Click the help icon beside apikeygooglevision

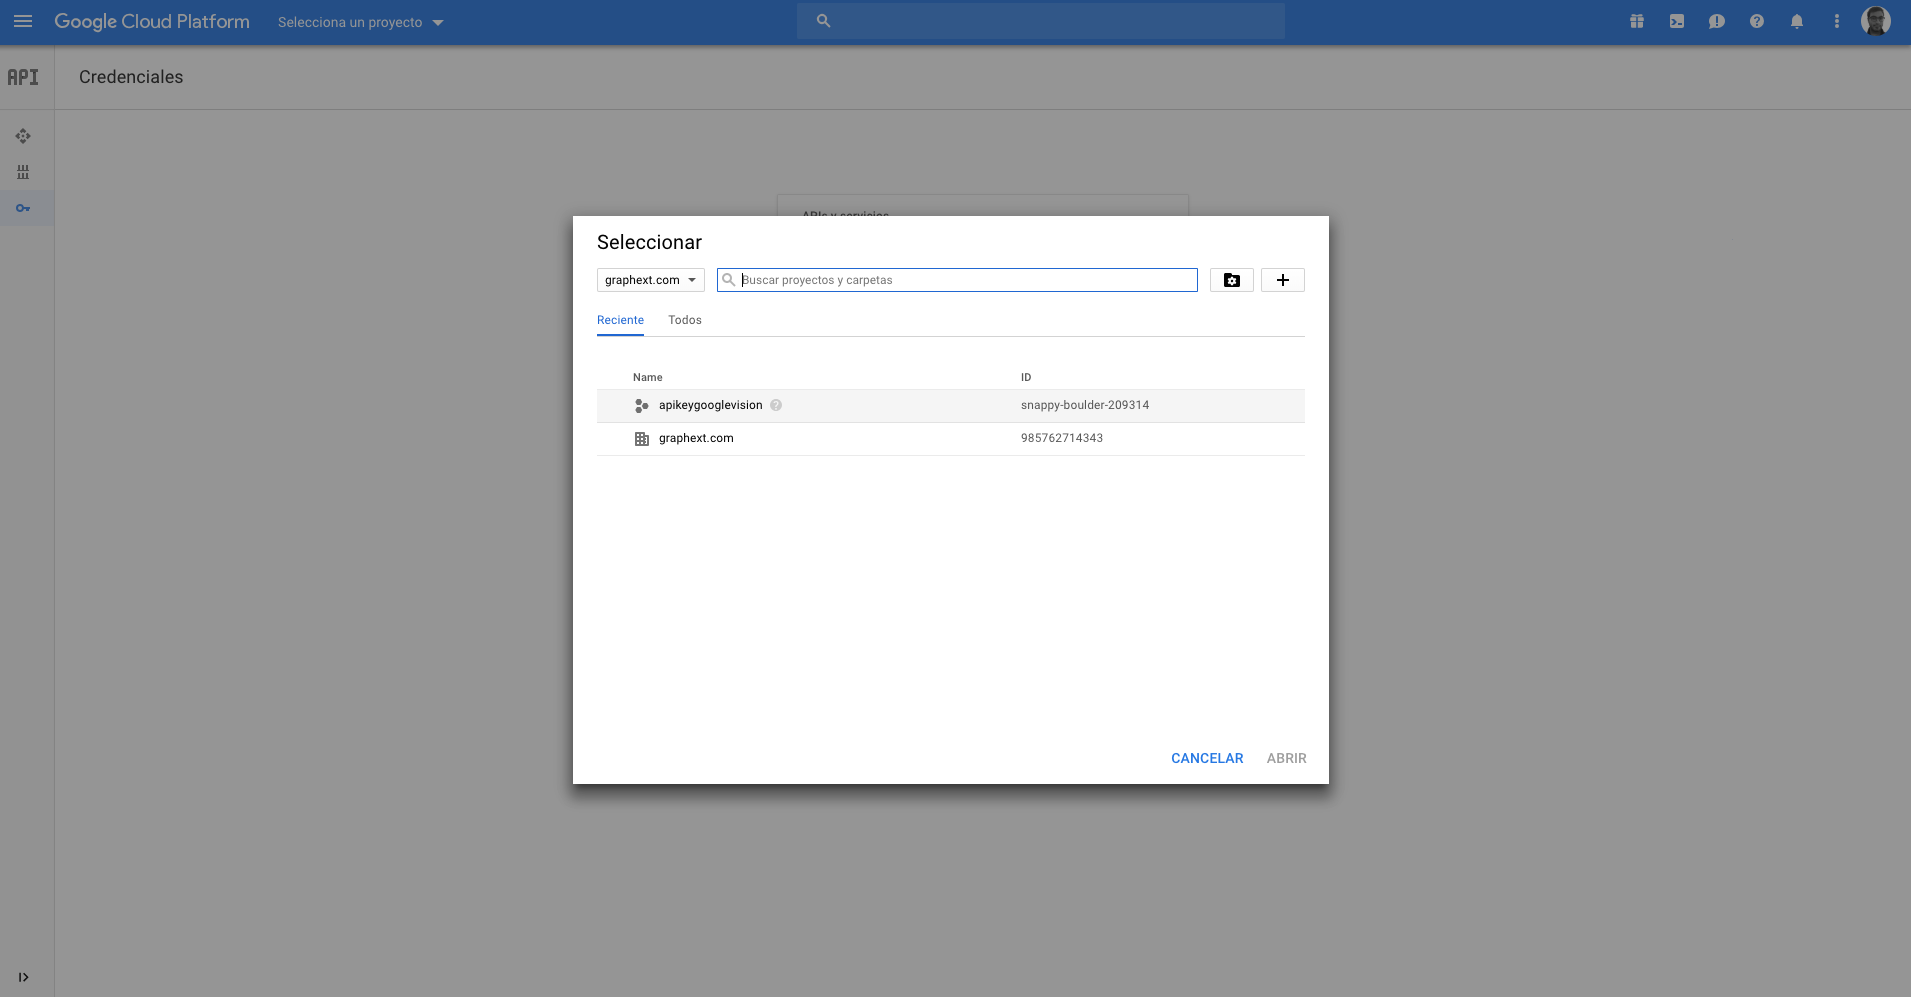click(x=776, y=405)
